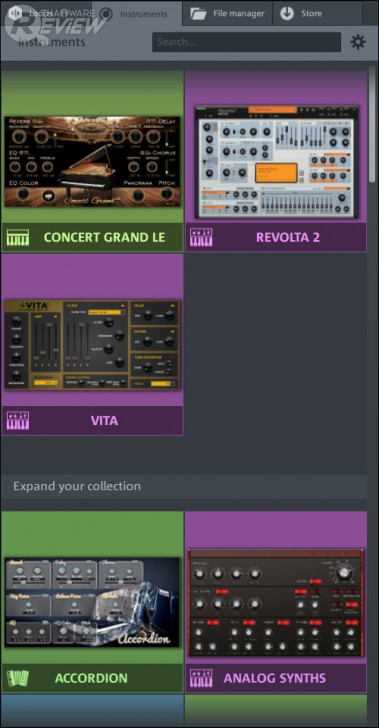Click the synth keyboard icon beside Revolta 2
This screenshot has height=728, width=379.
[202, 237]
